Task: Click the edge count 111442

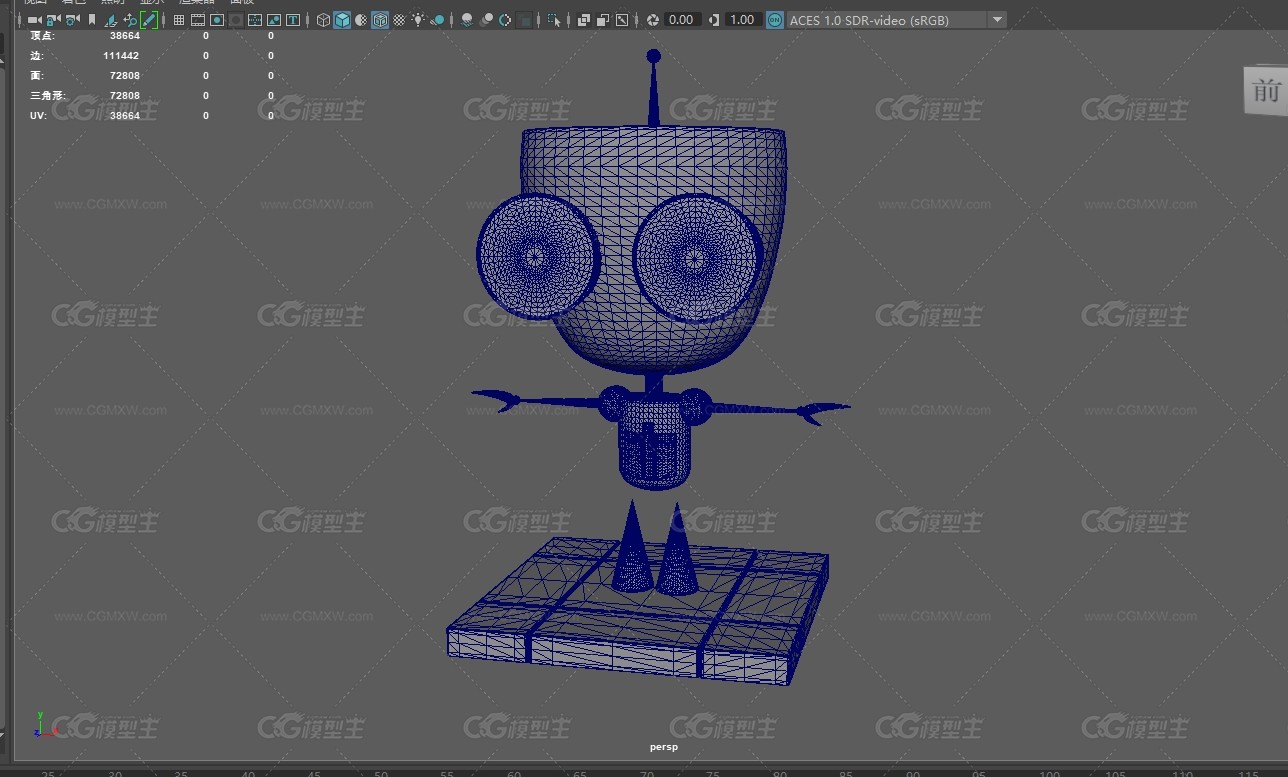Action: [121, 56]
